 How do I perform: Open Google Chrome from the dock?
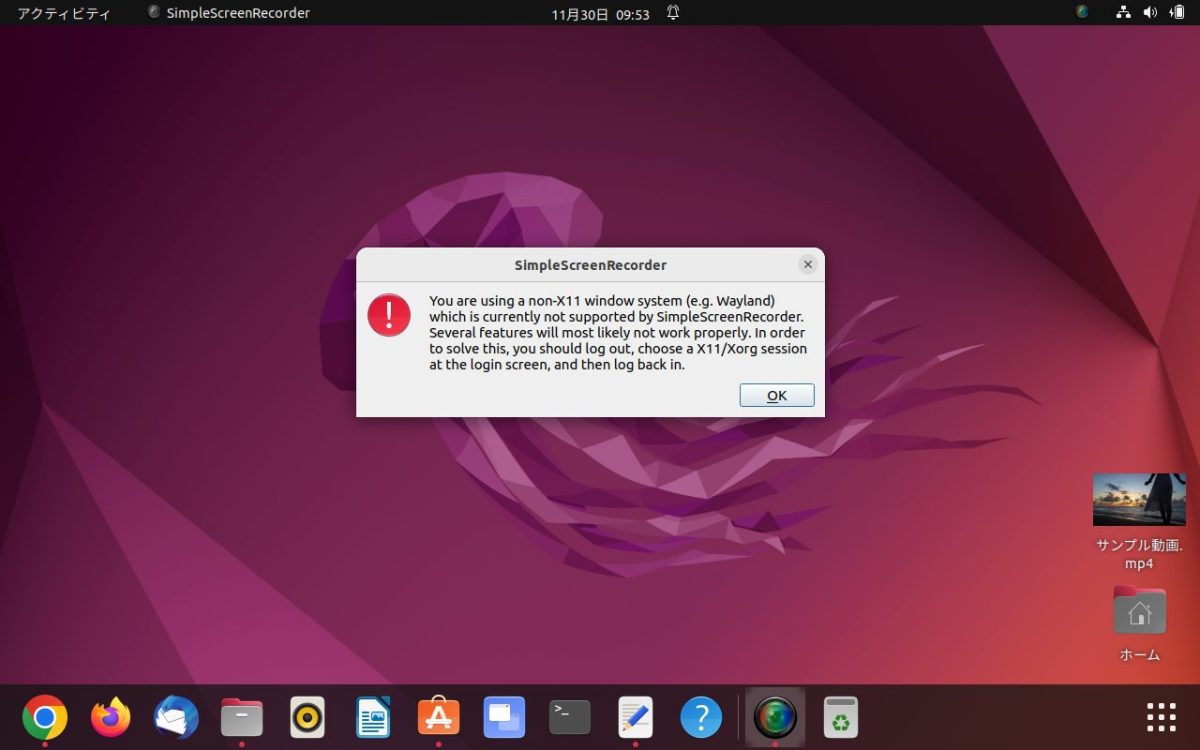tap(44, 716)
